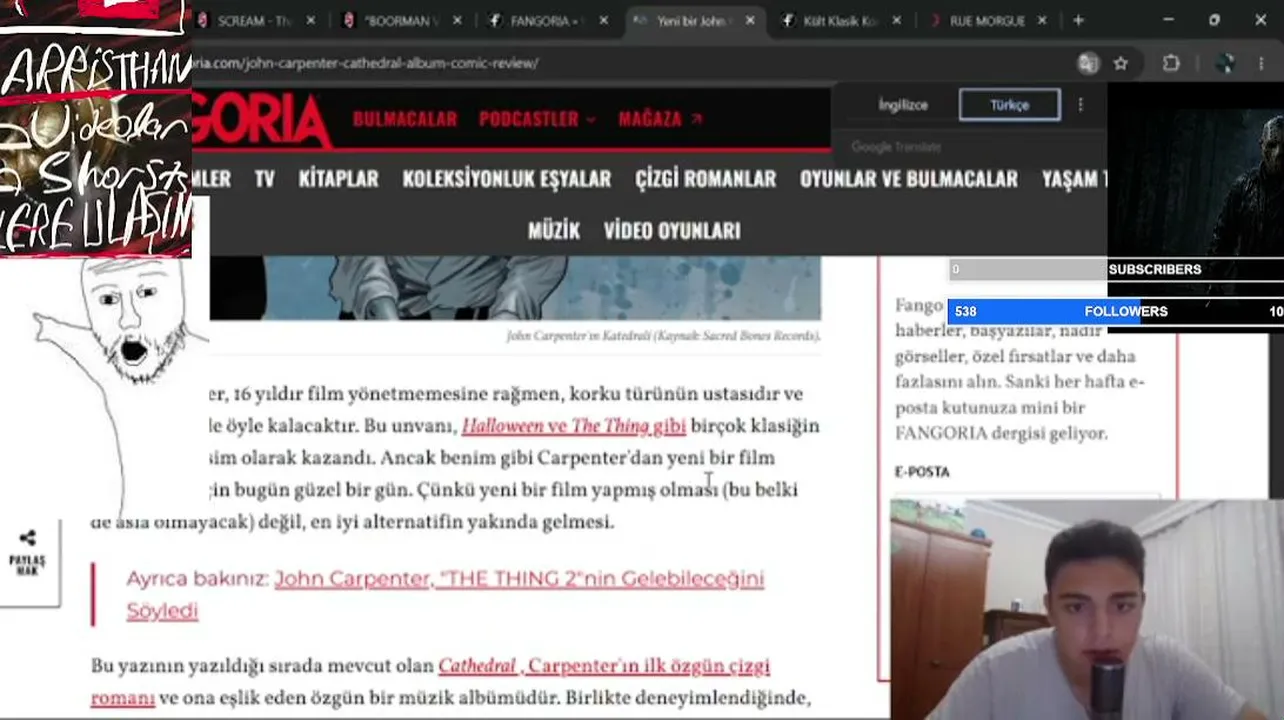1284x720 pixels.
Task: Bookmark this page with the star icon
Action: (x=1121, y=63)
